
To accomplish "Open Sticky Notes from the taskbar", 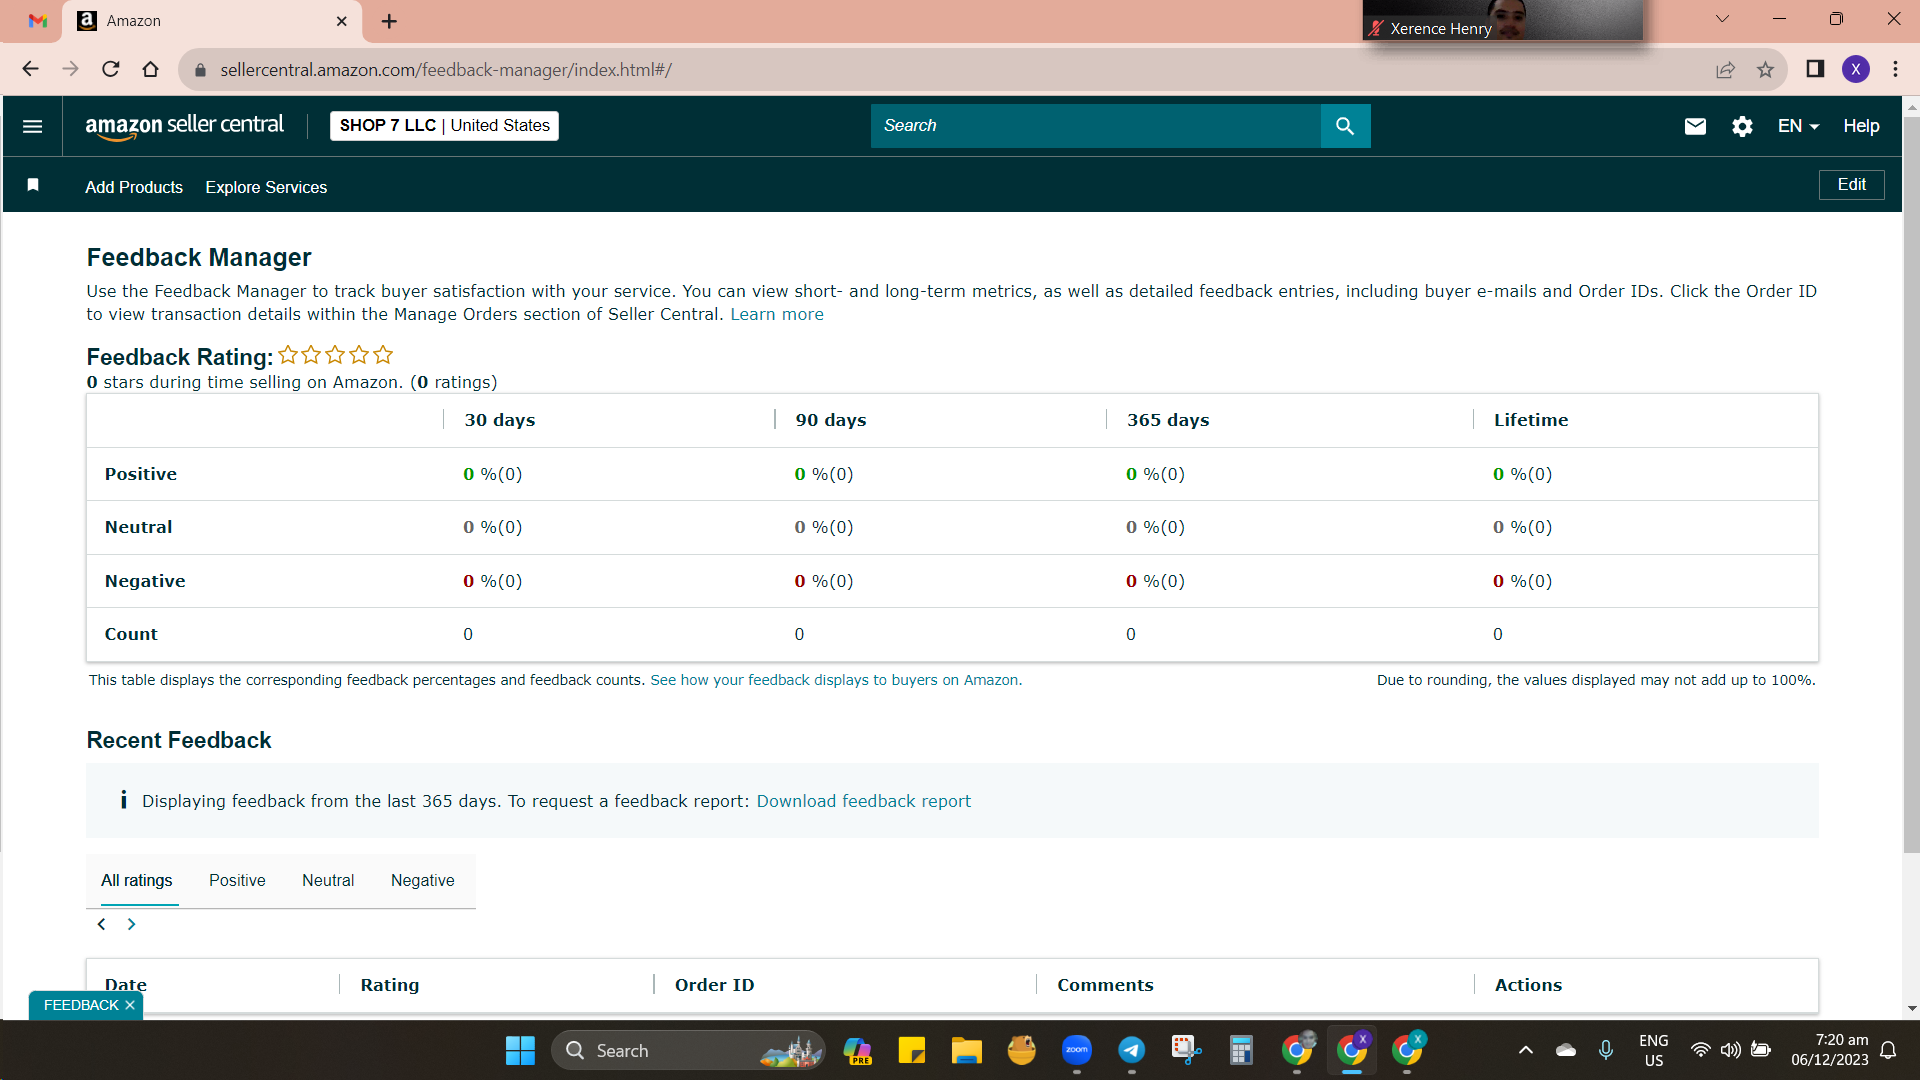I will (x=911, y=1050).
